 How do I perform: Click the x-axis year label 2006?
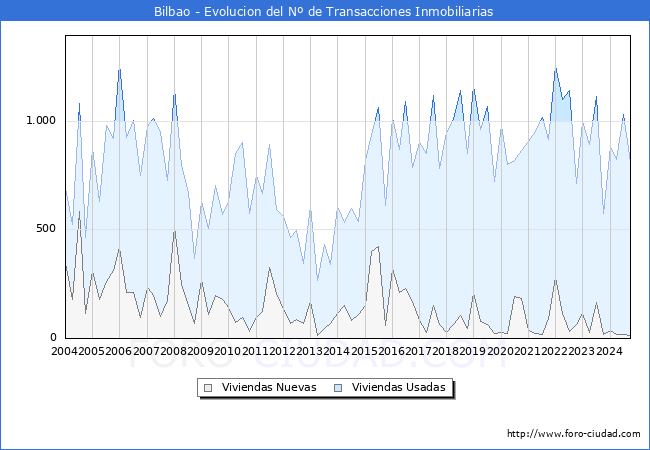pyautogui.click(x=119, y=351)
